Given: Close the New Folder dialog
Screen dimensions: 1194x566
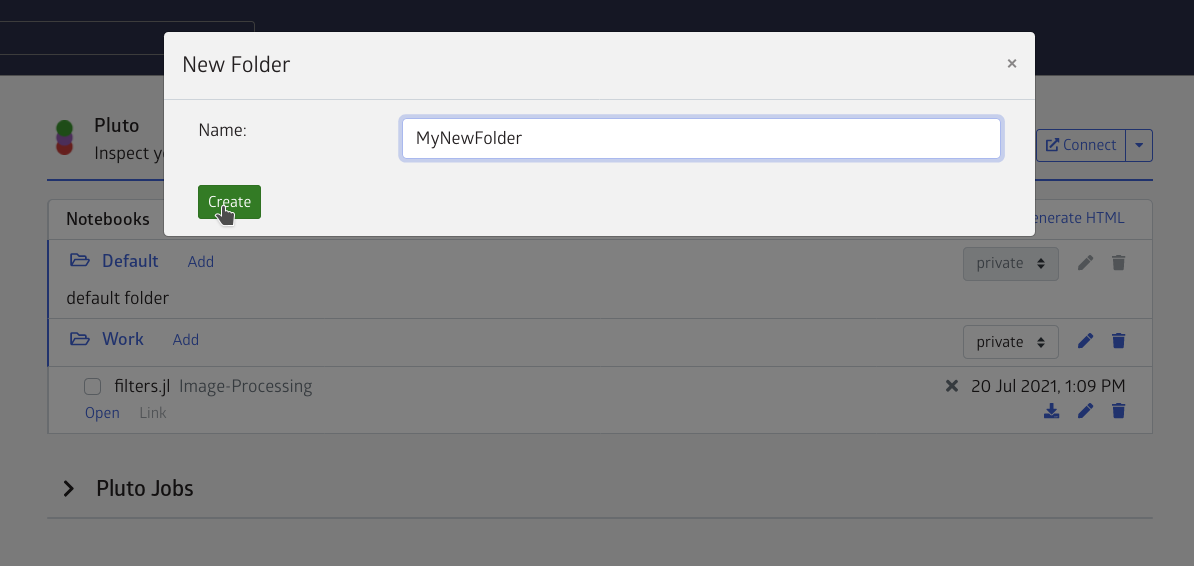Looking at the screenshot, I should [1011, 64].
